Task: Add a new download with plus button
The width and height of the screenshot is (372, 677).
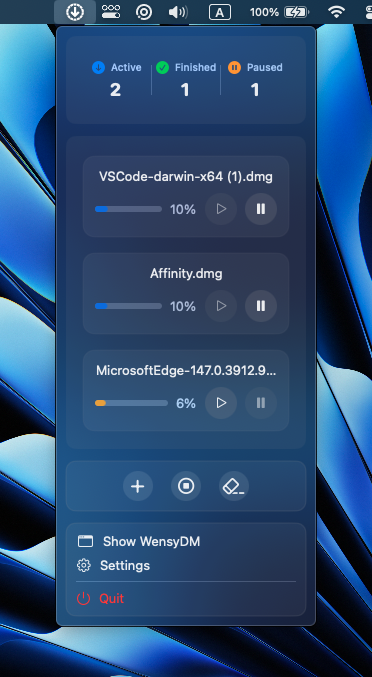Action: click(x=138, y=486)
